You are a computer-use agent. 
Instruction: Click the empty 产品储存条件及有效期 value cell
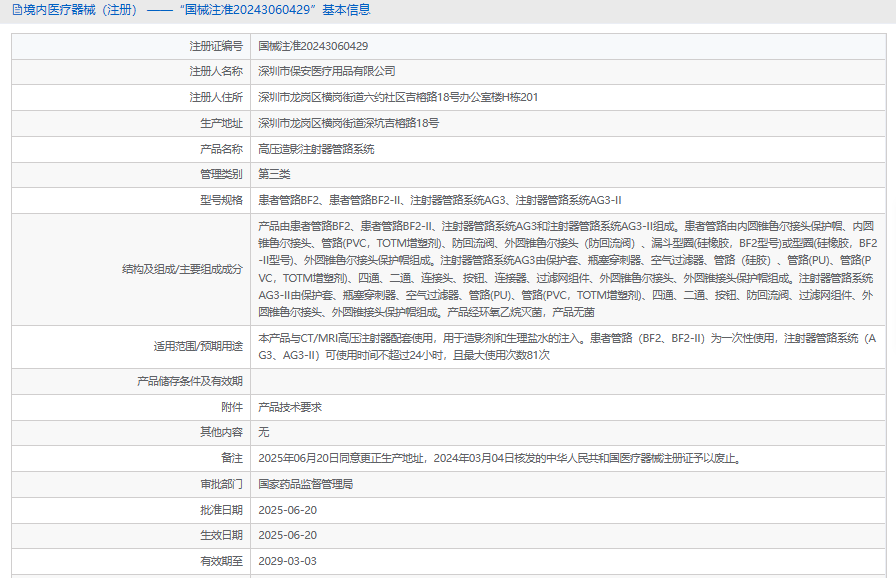tap(567, 381)
